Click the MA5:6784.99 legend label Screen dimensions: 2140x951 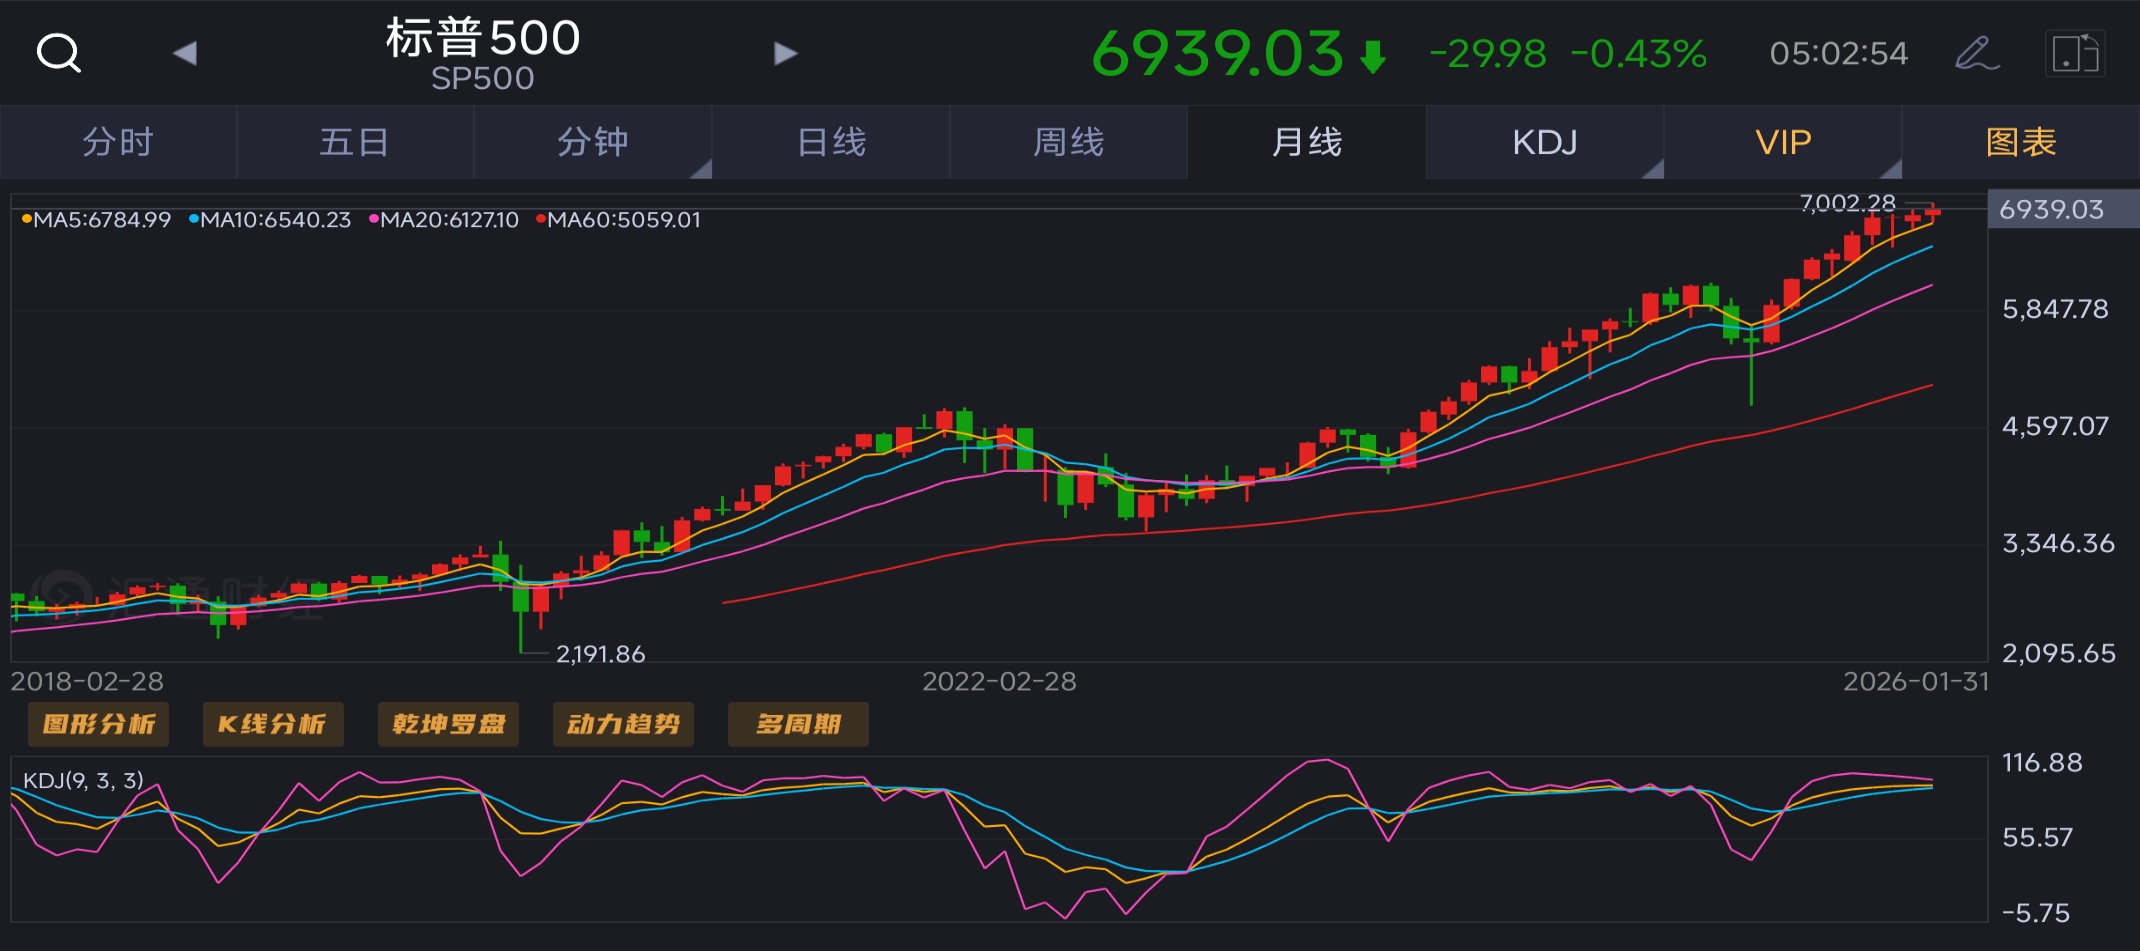[96, 220]
